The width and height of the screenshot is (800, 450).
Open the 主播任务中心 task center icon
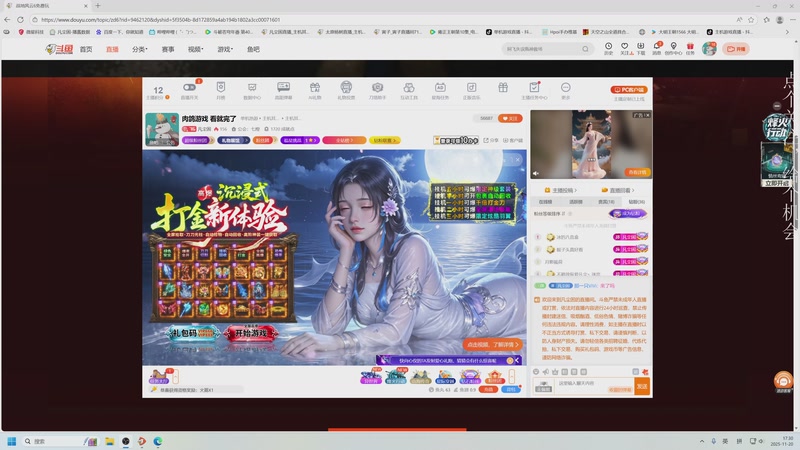[x=534, y=90]
